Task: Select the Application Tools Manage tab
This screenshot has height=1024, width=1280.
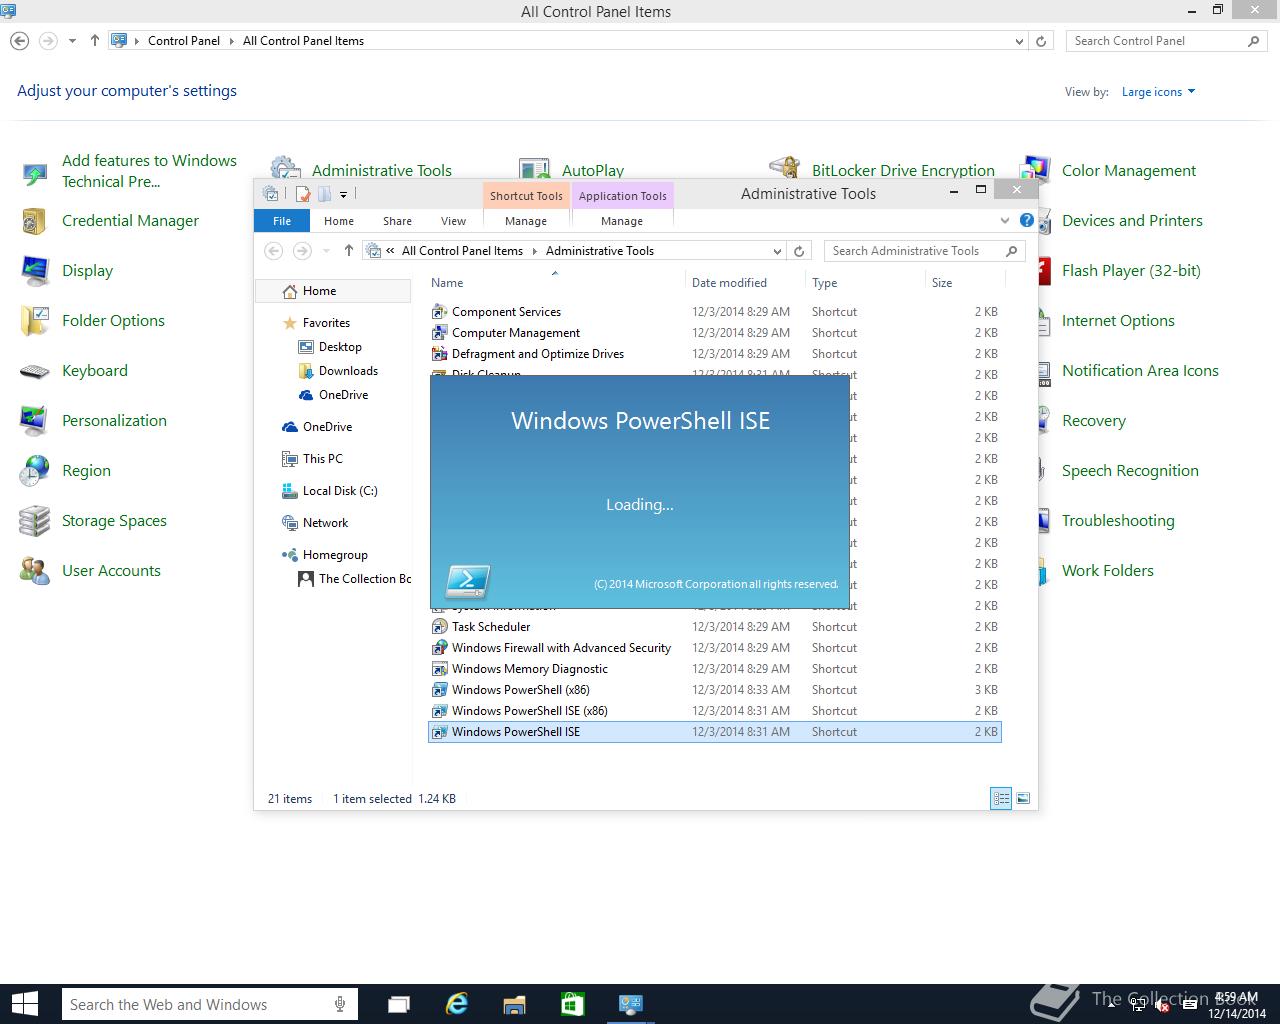Action: 622,221
